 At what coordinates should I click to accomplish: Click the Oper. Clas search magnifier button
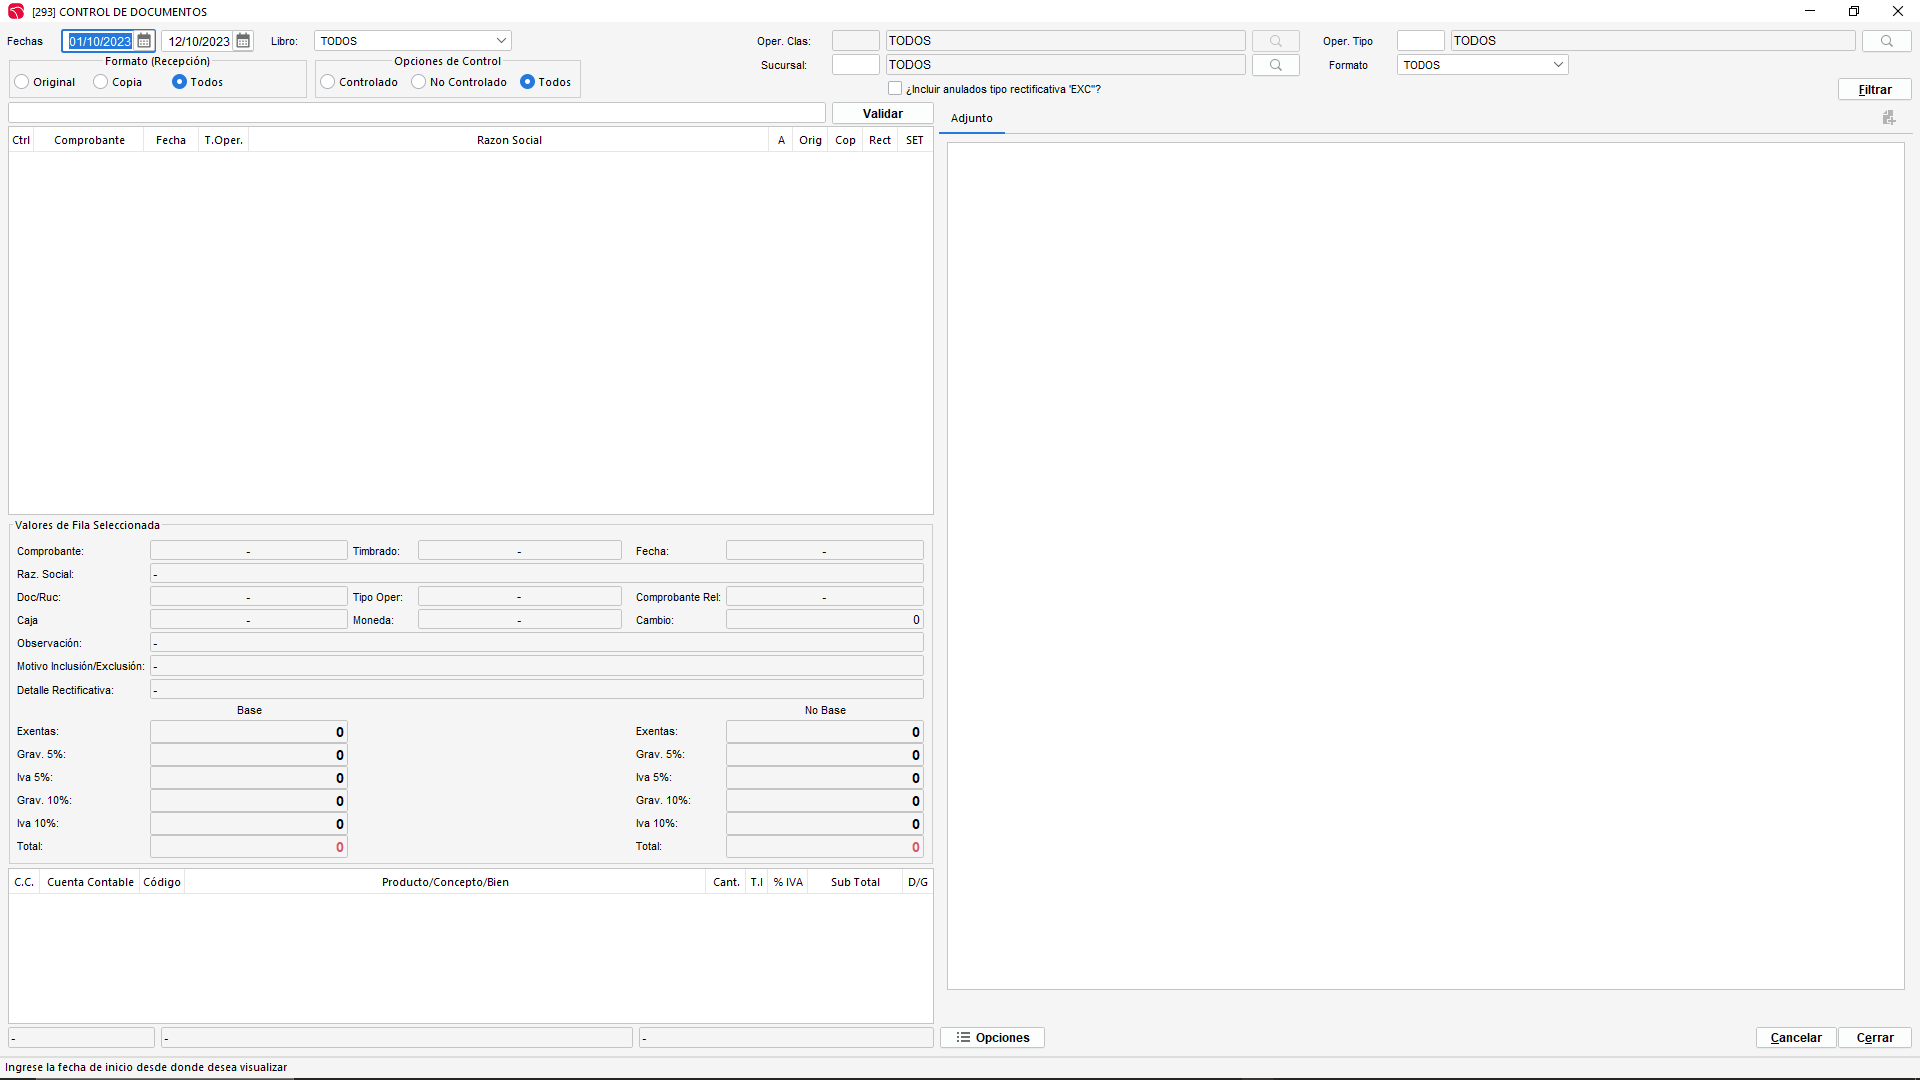[1275, 41]
